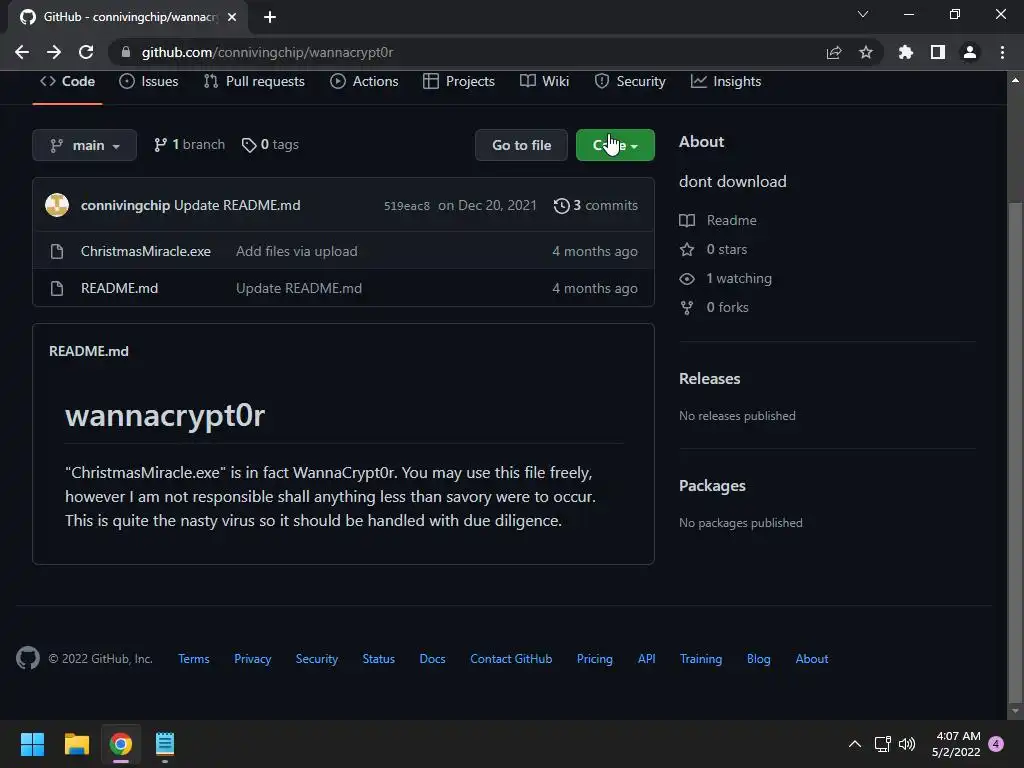Open the Chrome extensions puzzle icon
The height and width of the screenshot is (768, 1024).
click(x=905, y=52)
